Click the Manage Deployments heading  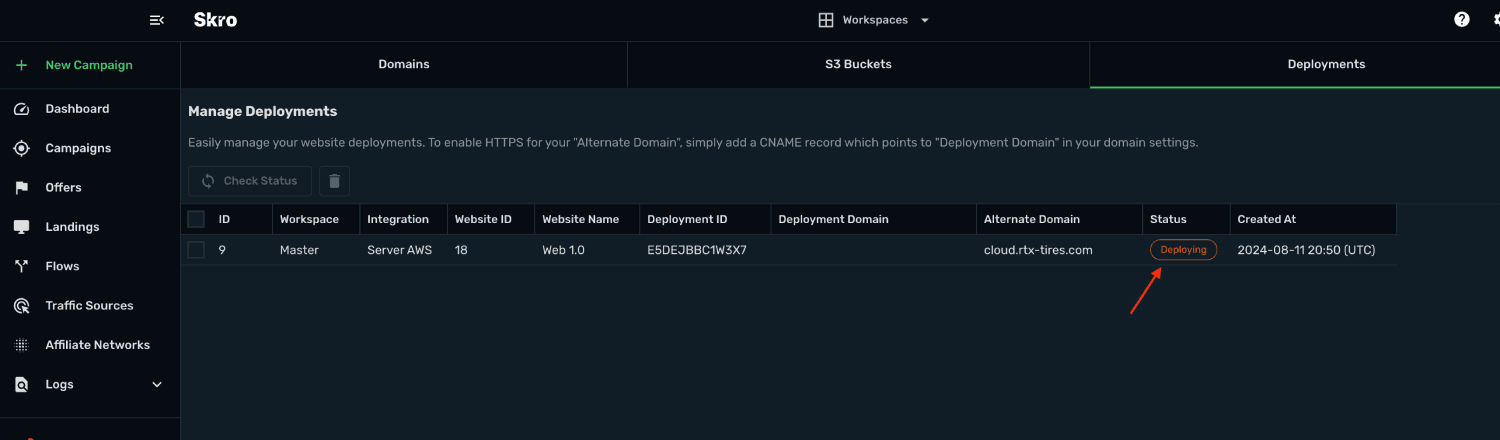263,112
